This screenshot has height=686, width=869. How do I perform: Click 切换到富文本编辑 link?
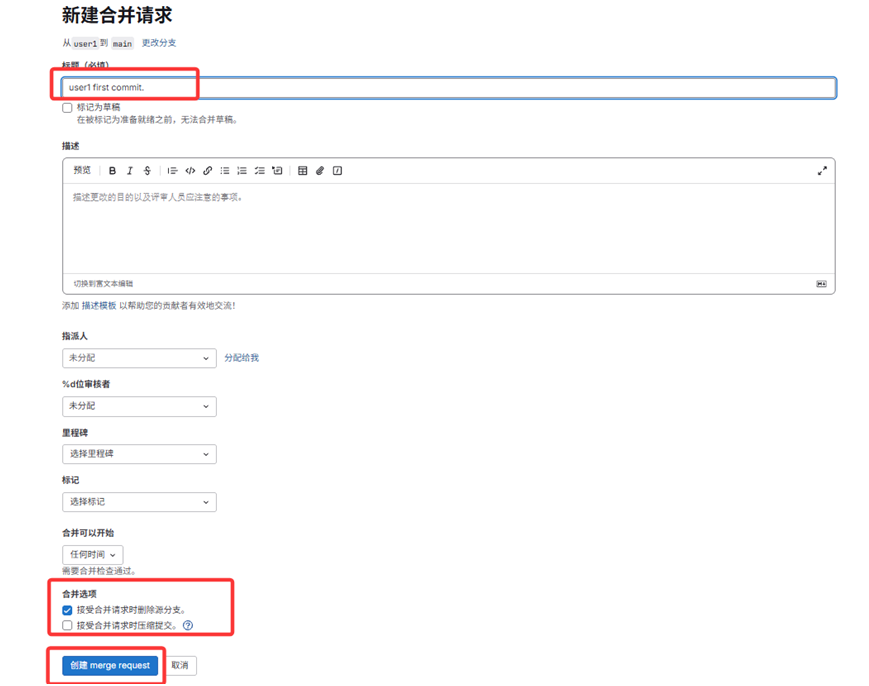click(x=103, y=284)
